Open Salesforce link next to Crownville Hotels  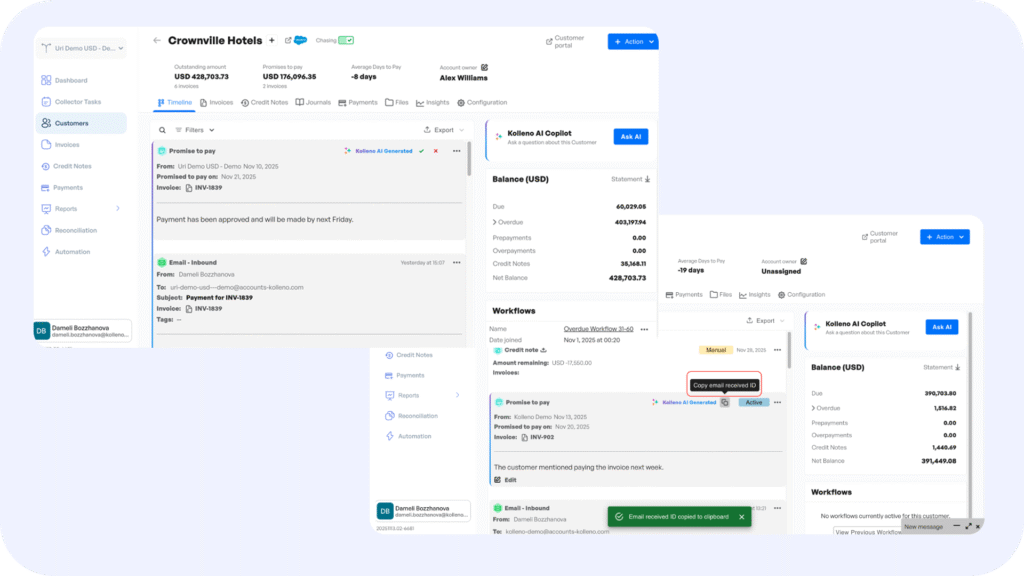(299, 41)
